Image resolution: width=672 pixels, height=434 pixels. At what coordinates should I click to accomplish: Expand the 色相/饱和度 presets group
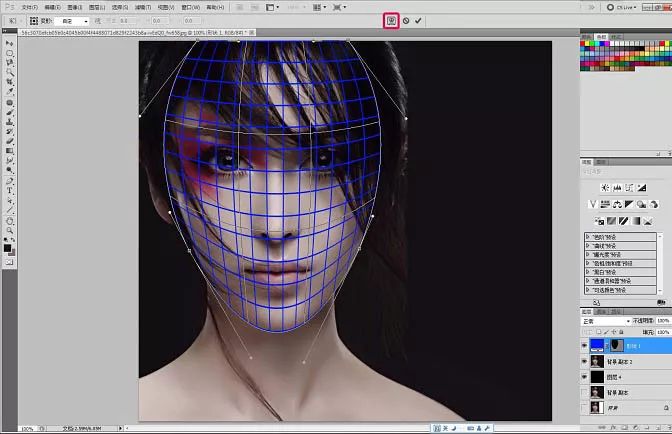pyautogui.click(x=588, y=263)
